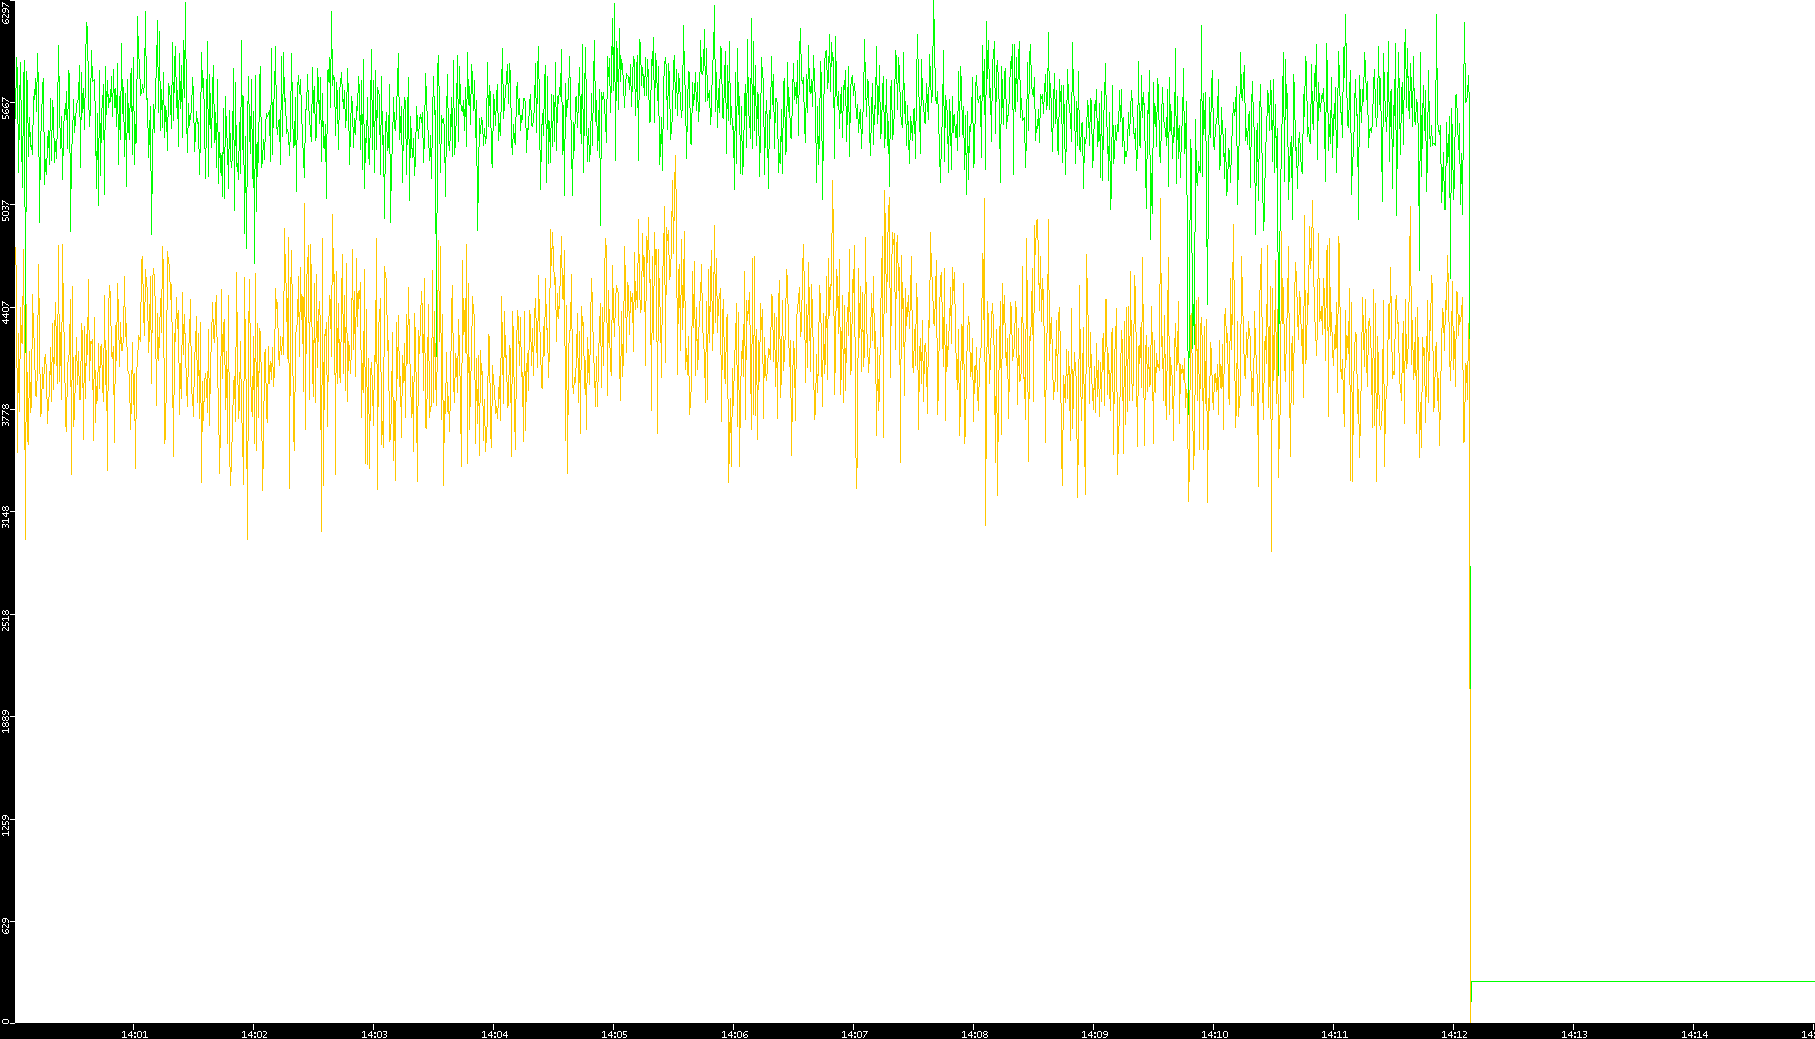Select the 5667 vertical axis label
Viewport: 1815px width, 1039px height.
[6, 108]
